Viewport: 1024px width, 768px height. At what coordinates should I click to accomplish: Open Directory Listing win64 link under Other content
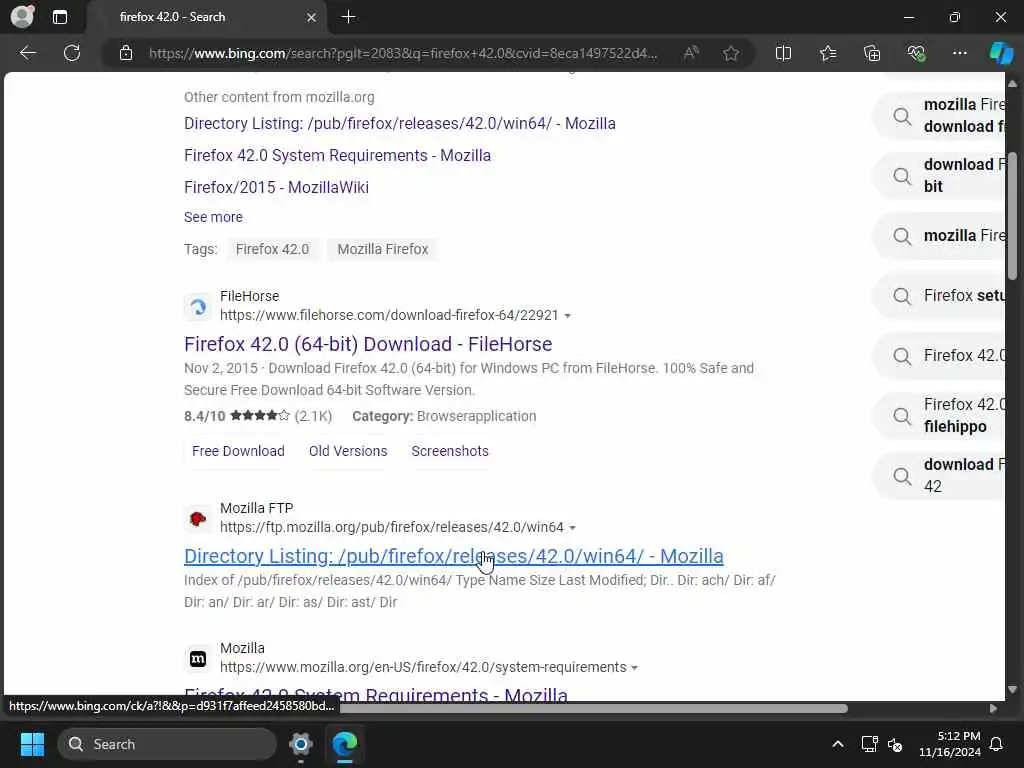tap(400, 123)
